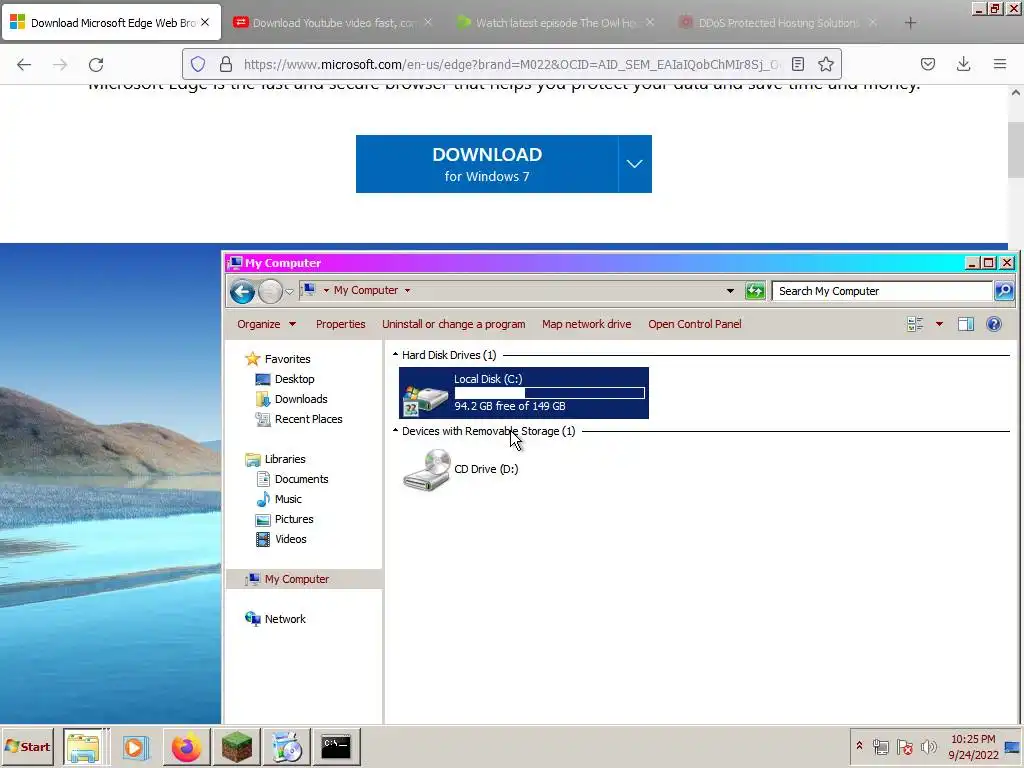Reload the Microsoft Edge page

coord(96,64)
